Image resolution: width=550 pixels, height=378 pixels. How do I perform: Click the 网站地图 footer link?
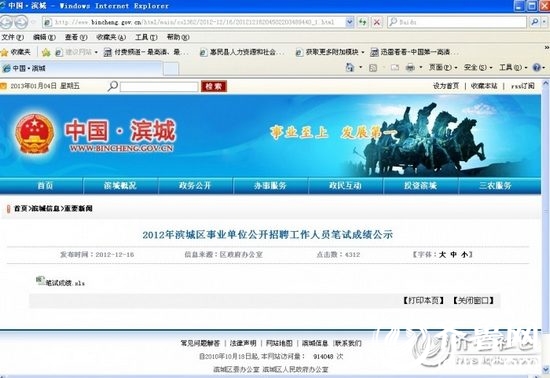pos(279,343)
